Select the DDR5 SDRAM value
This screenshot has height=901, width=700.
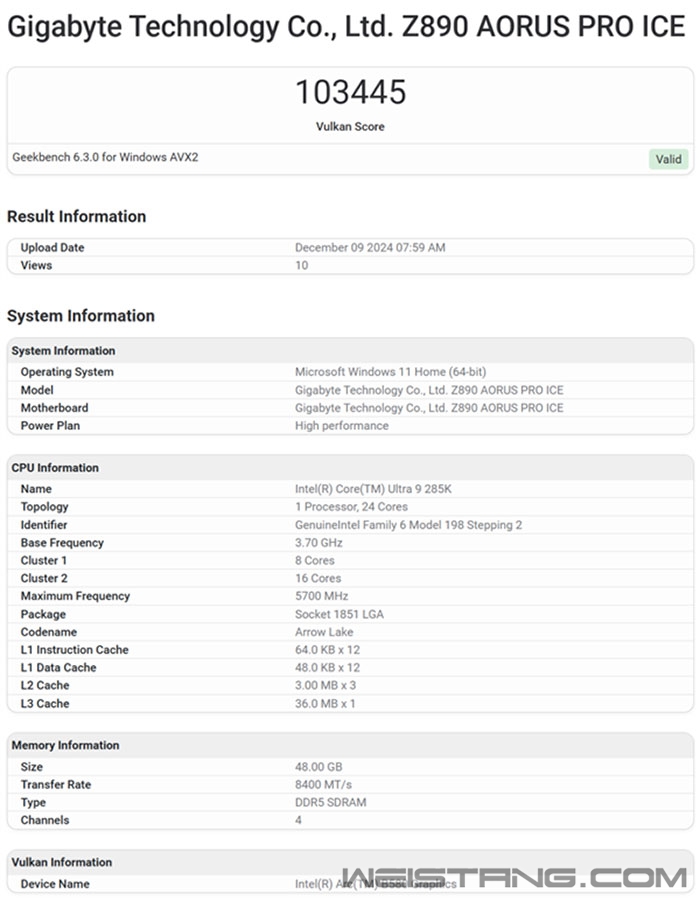[x=330, y=803]
